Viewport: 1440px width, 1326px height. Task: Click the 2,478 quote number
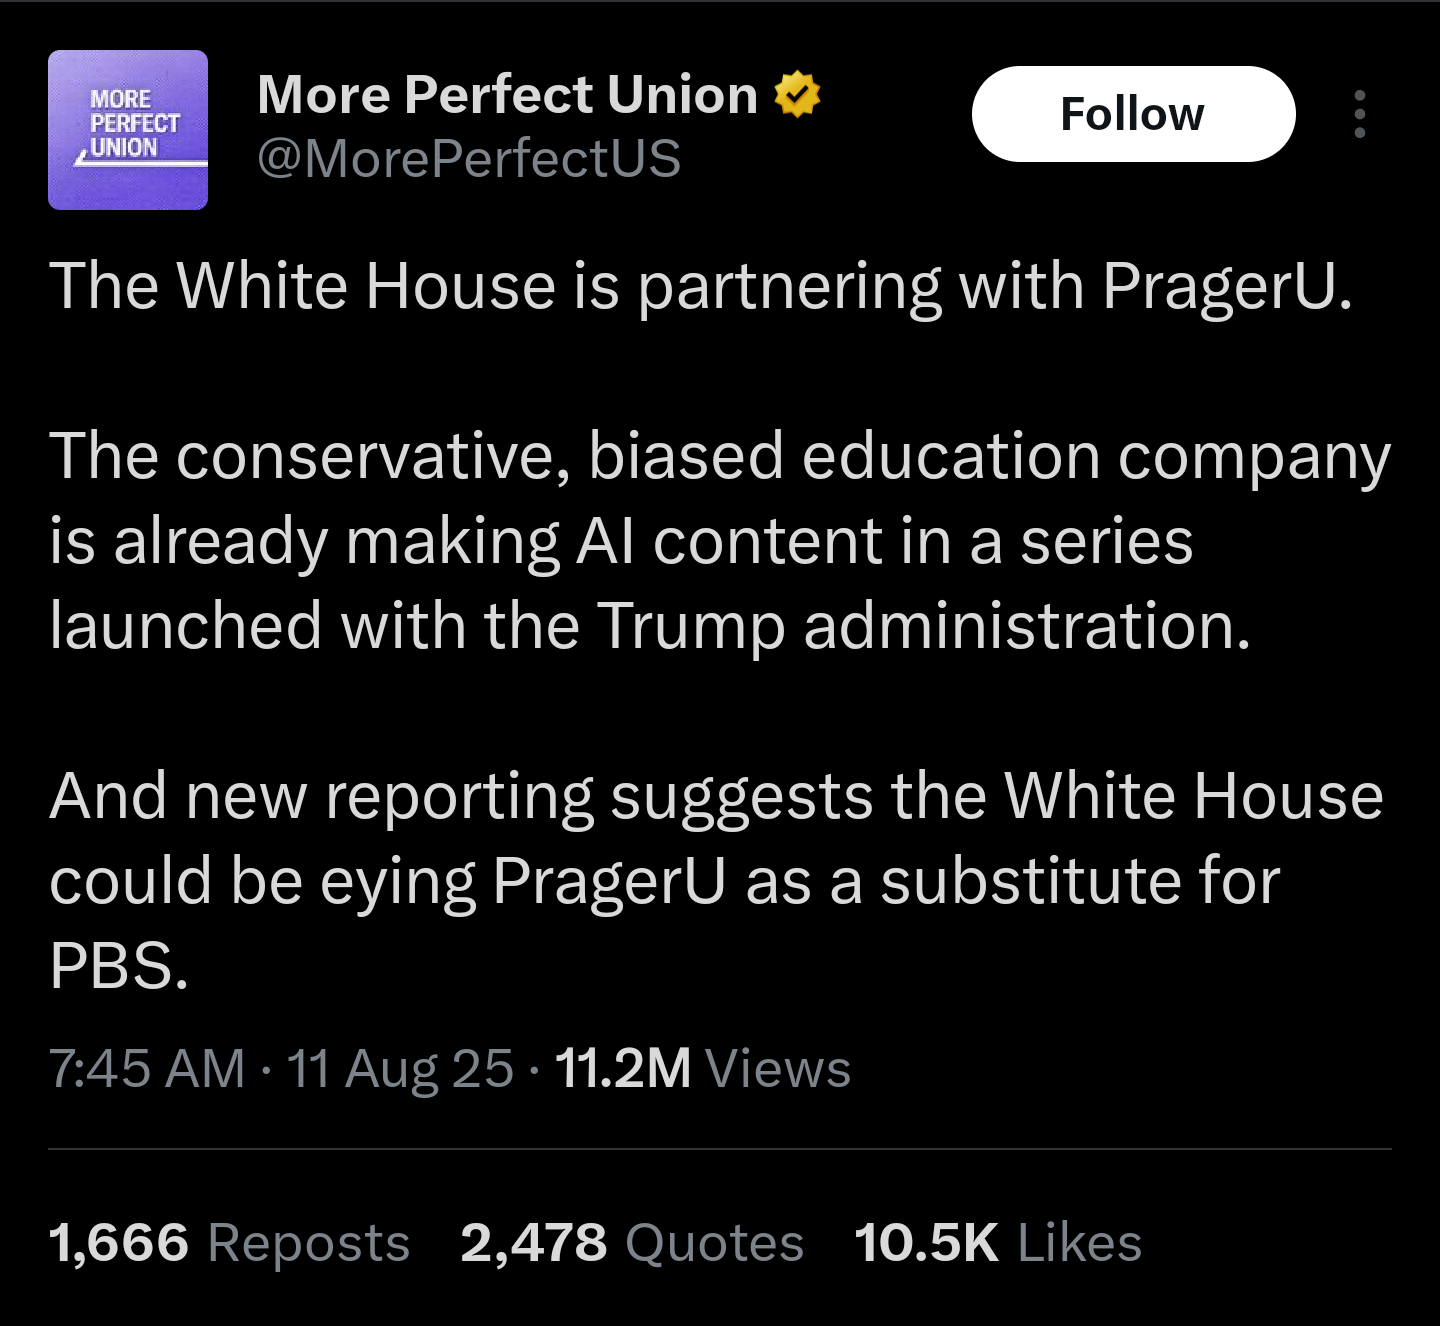click(x=533, y=1243)
